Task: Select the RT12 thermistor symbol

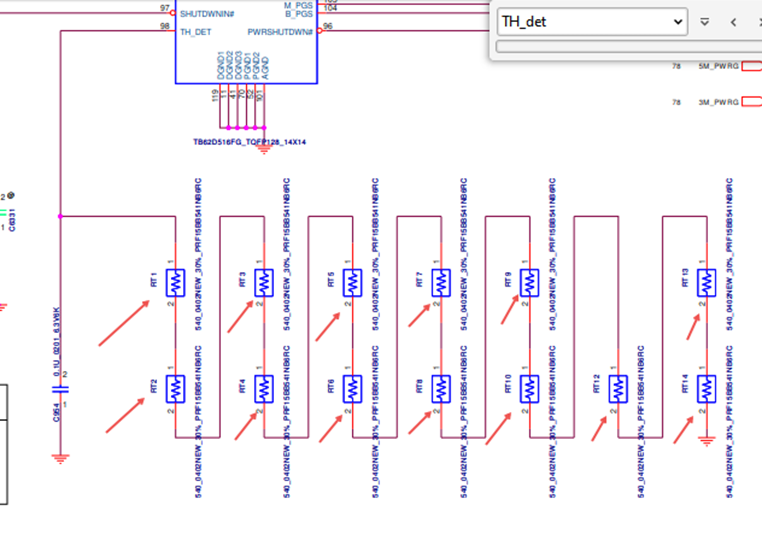Action: pyautogui.click(x=618, y=388)
